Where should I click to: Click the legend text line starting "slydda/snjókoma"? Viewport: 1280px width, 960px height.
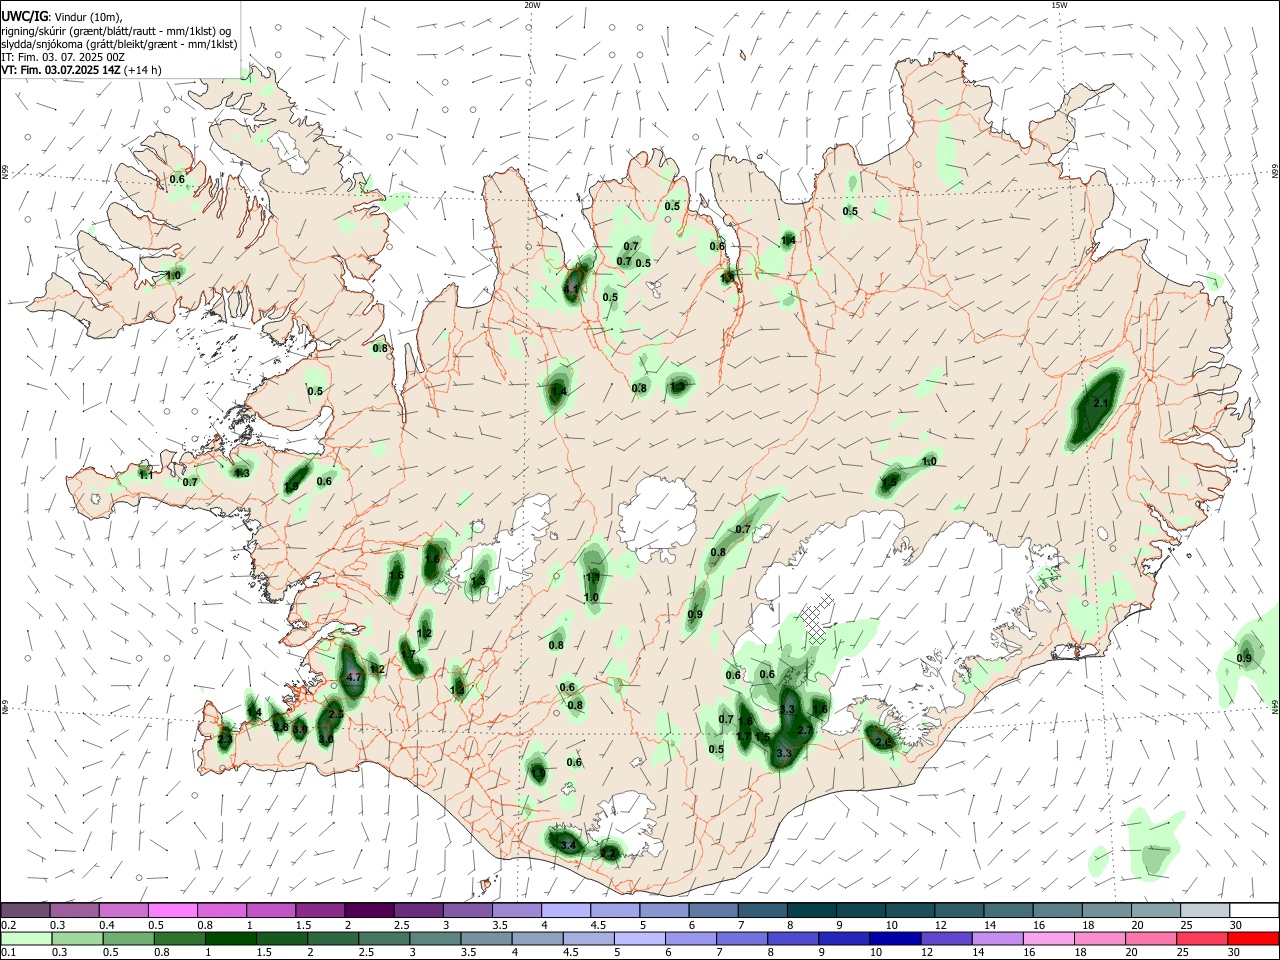point(119,44)
